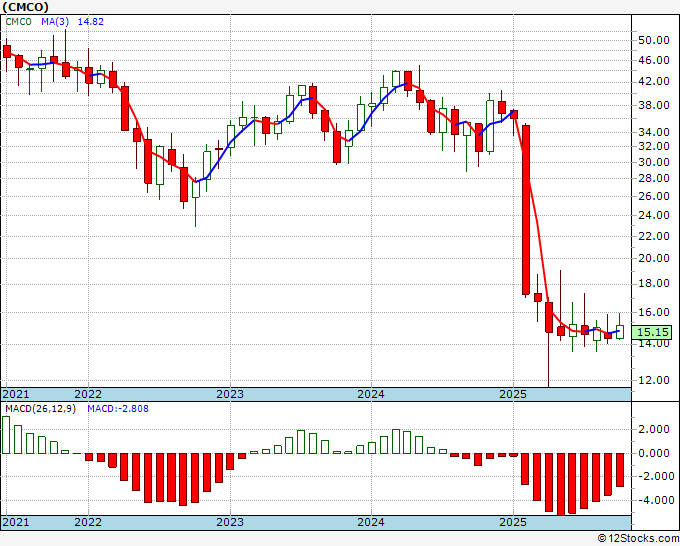Click 2024 on the MACD timeline
Viewport: 680px width, 546px height.
click(371, 522)
